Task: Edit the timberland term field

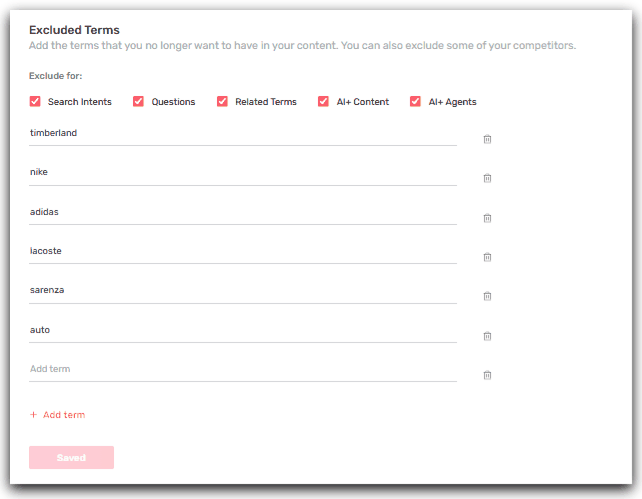Action: coord(242,133)
